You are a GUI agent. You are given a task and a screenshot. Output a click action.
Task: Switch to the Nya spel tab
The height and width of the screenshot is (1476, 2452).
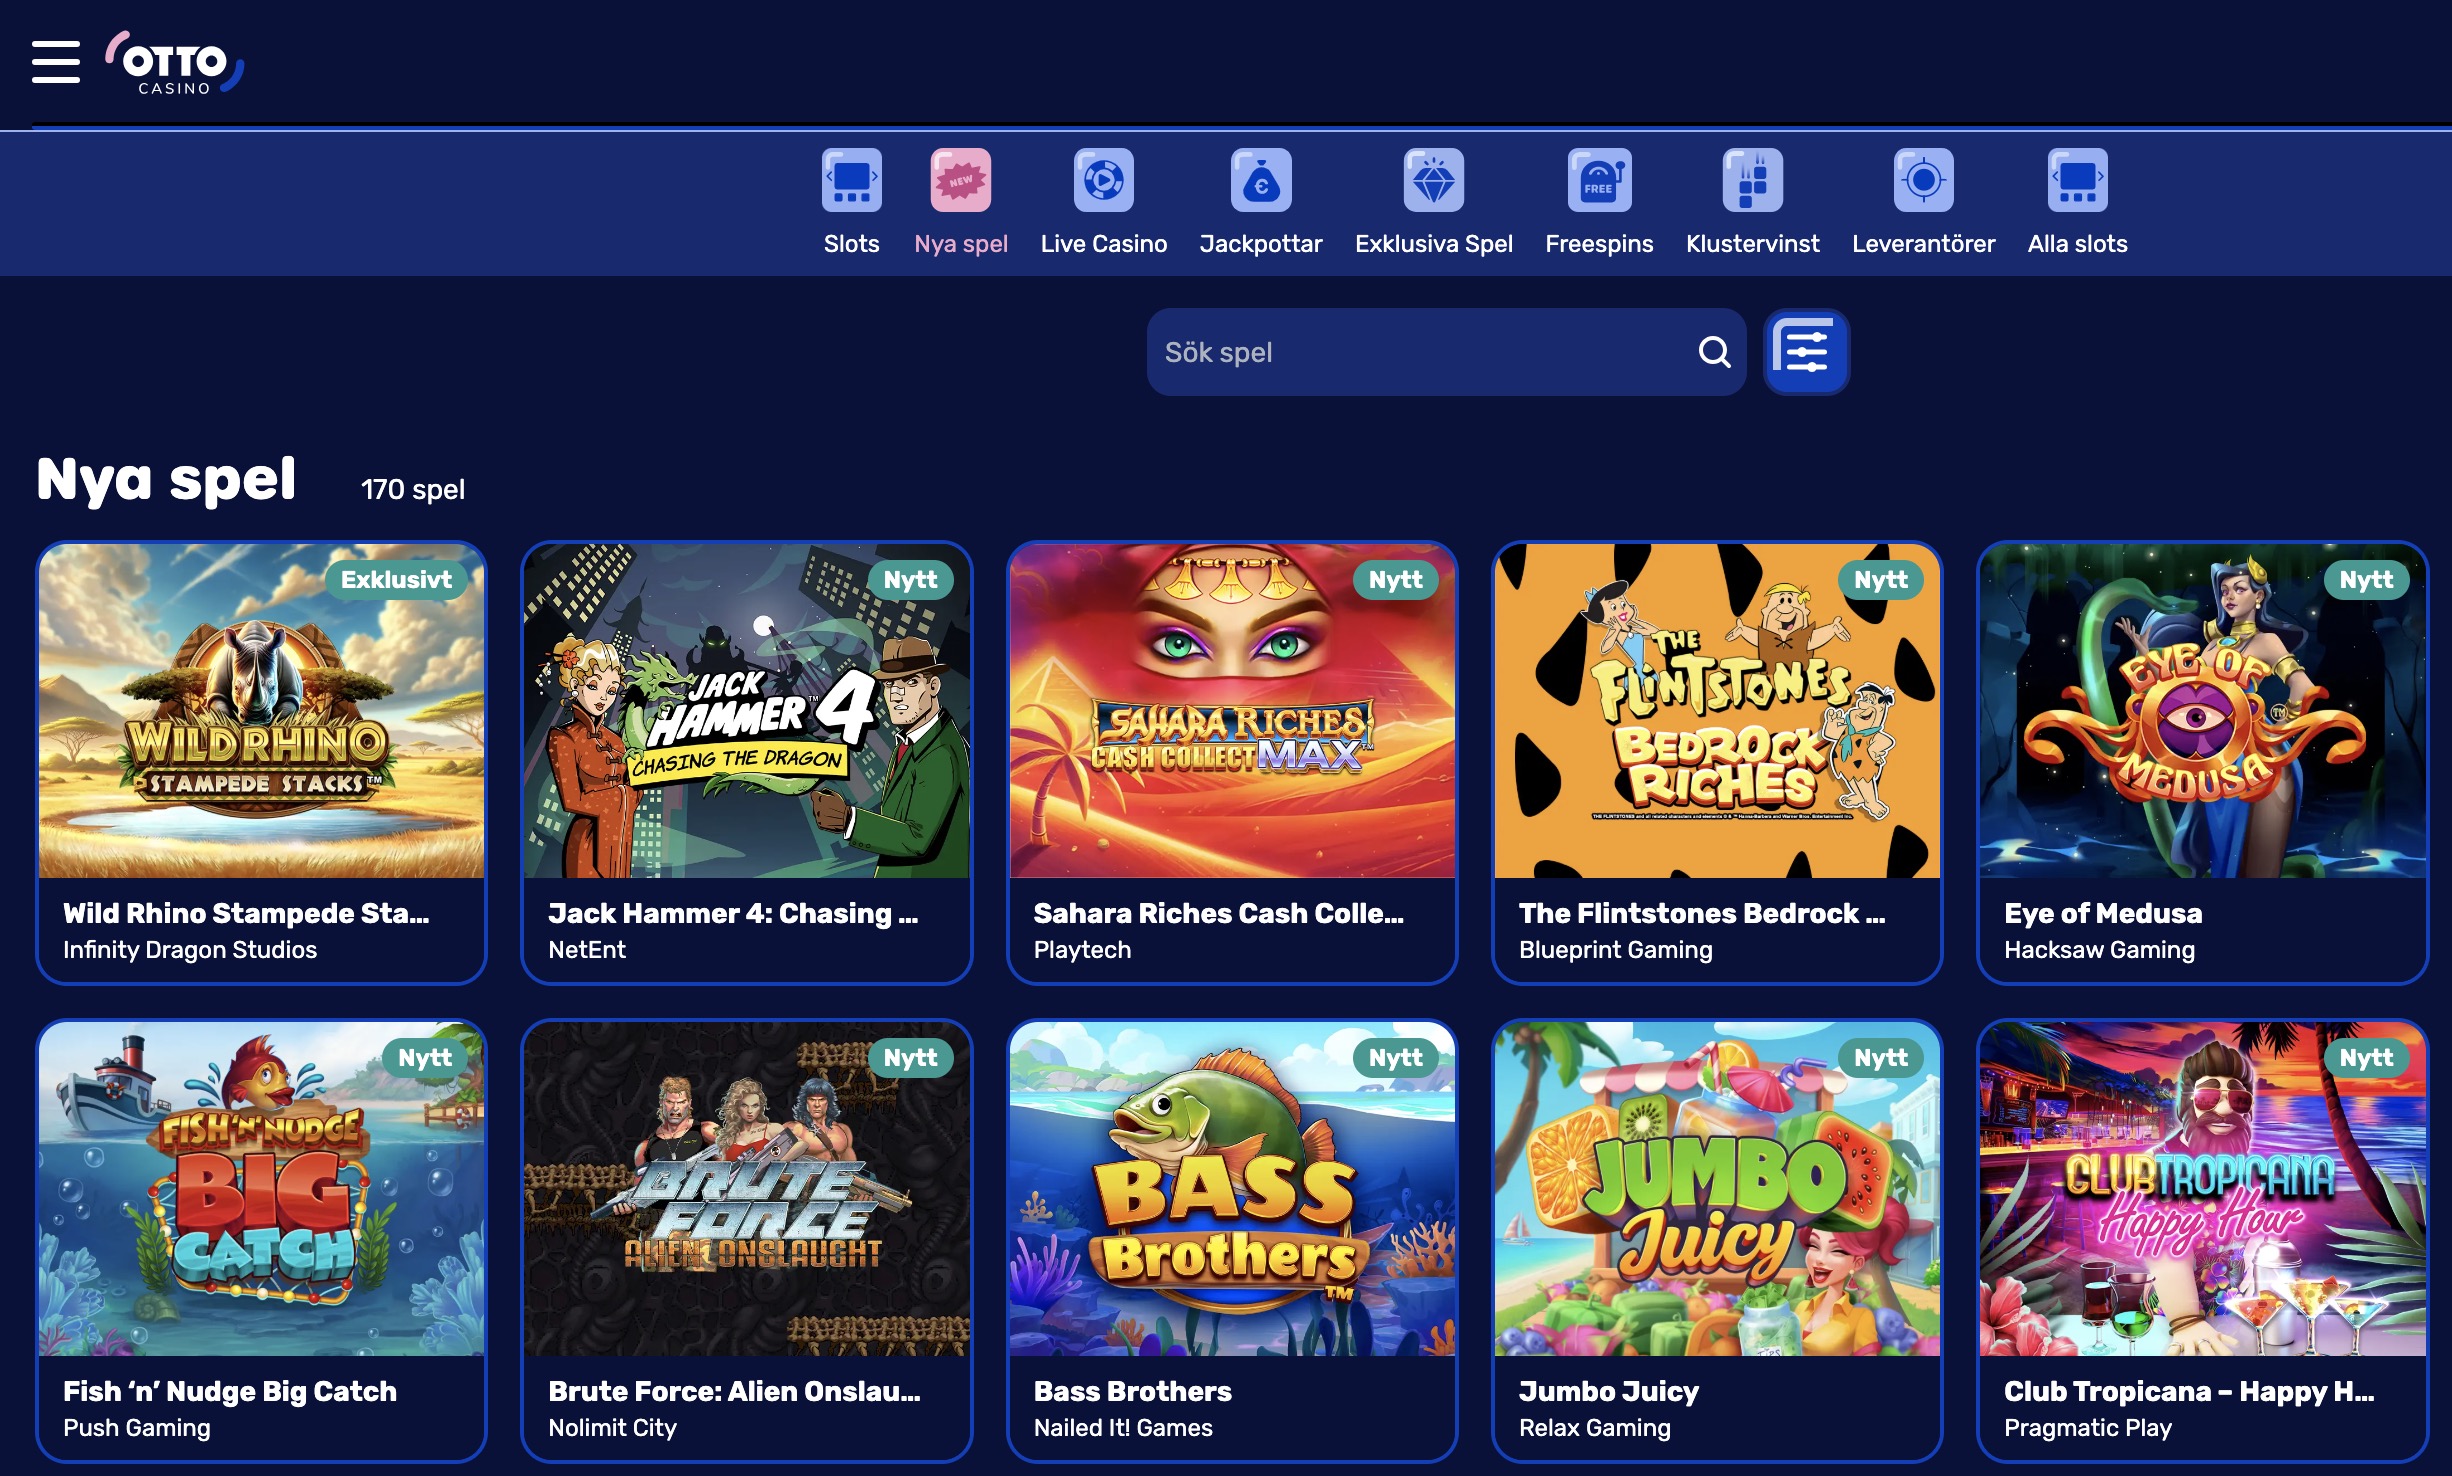coord(960,243)
